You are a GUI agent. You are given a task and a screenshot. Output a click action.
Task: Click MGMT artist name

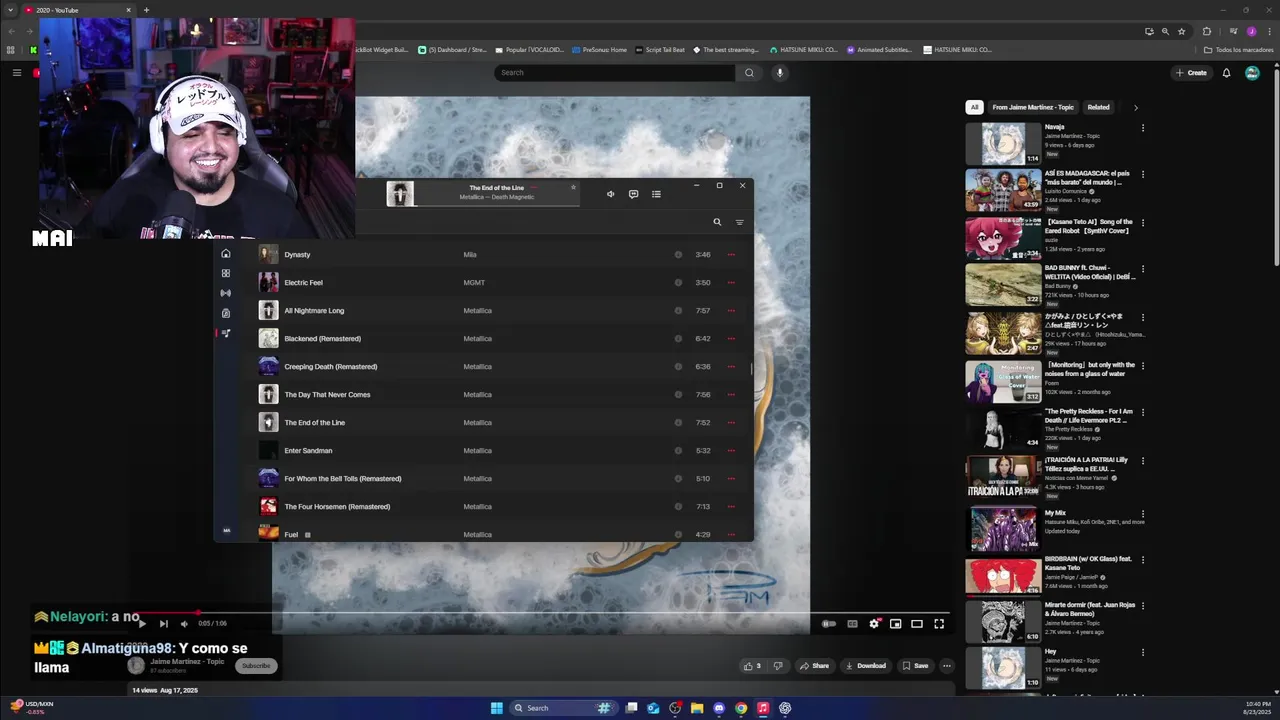point(474,283)
